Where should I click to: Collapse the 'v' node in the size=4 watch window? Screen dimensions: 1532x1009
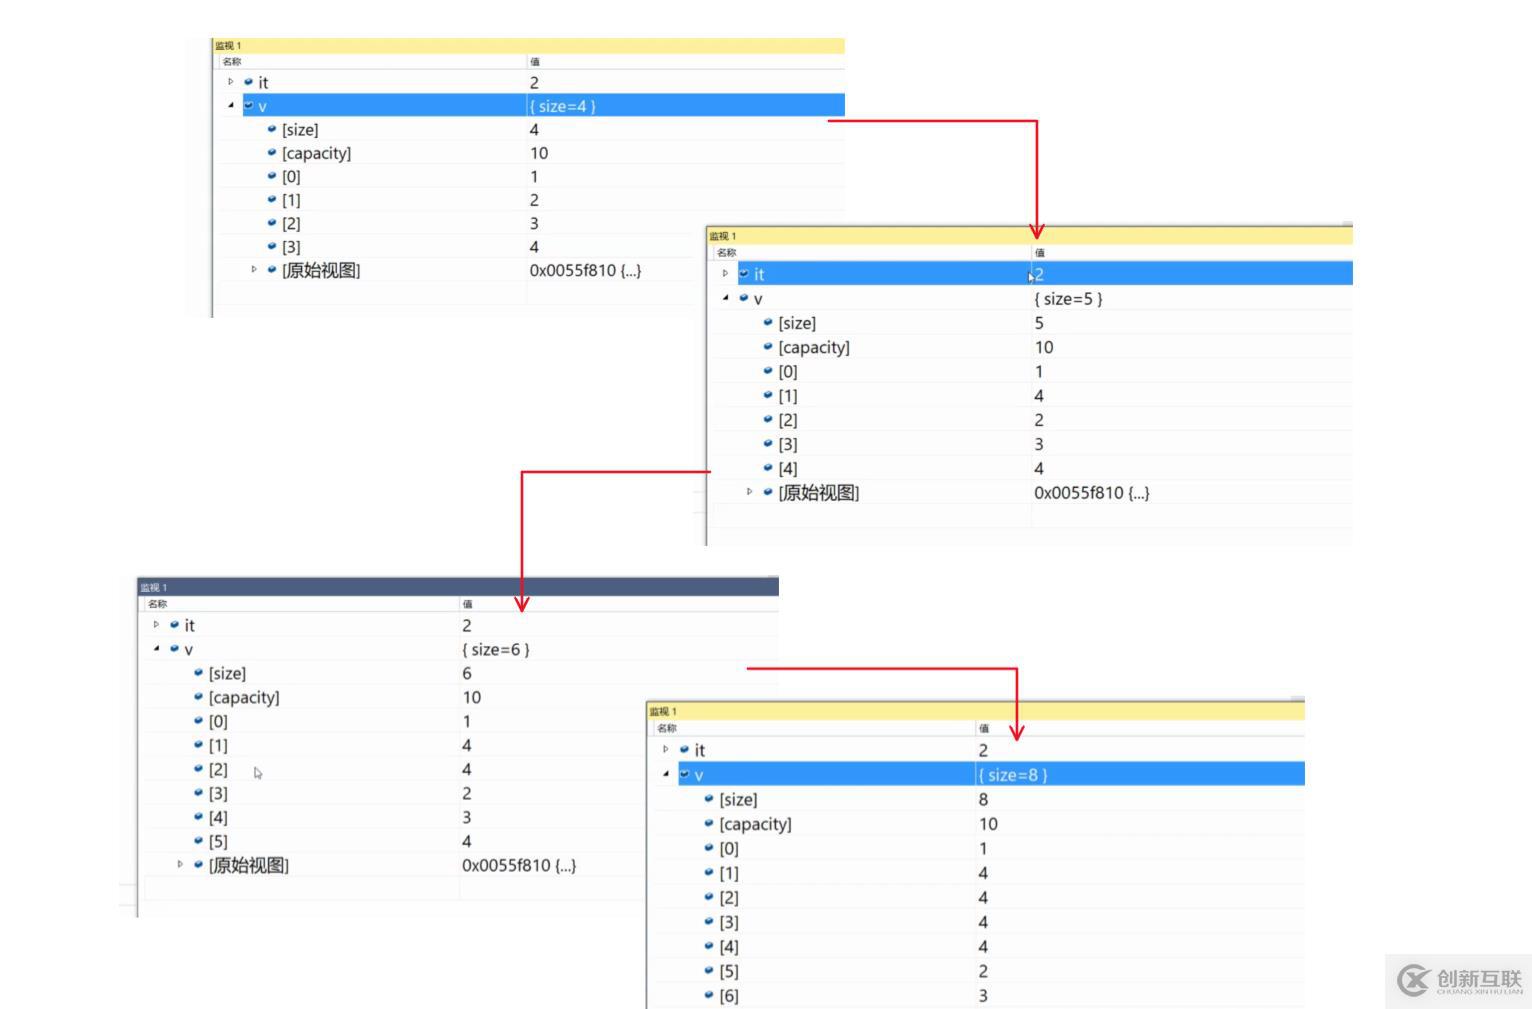tap(231, 105)
